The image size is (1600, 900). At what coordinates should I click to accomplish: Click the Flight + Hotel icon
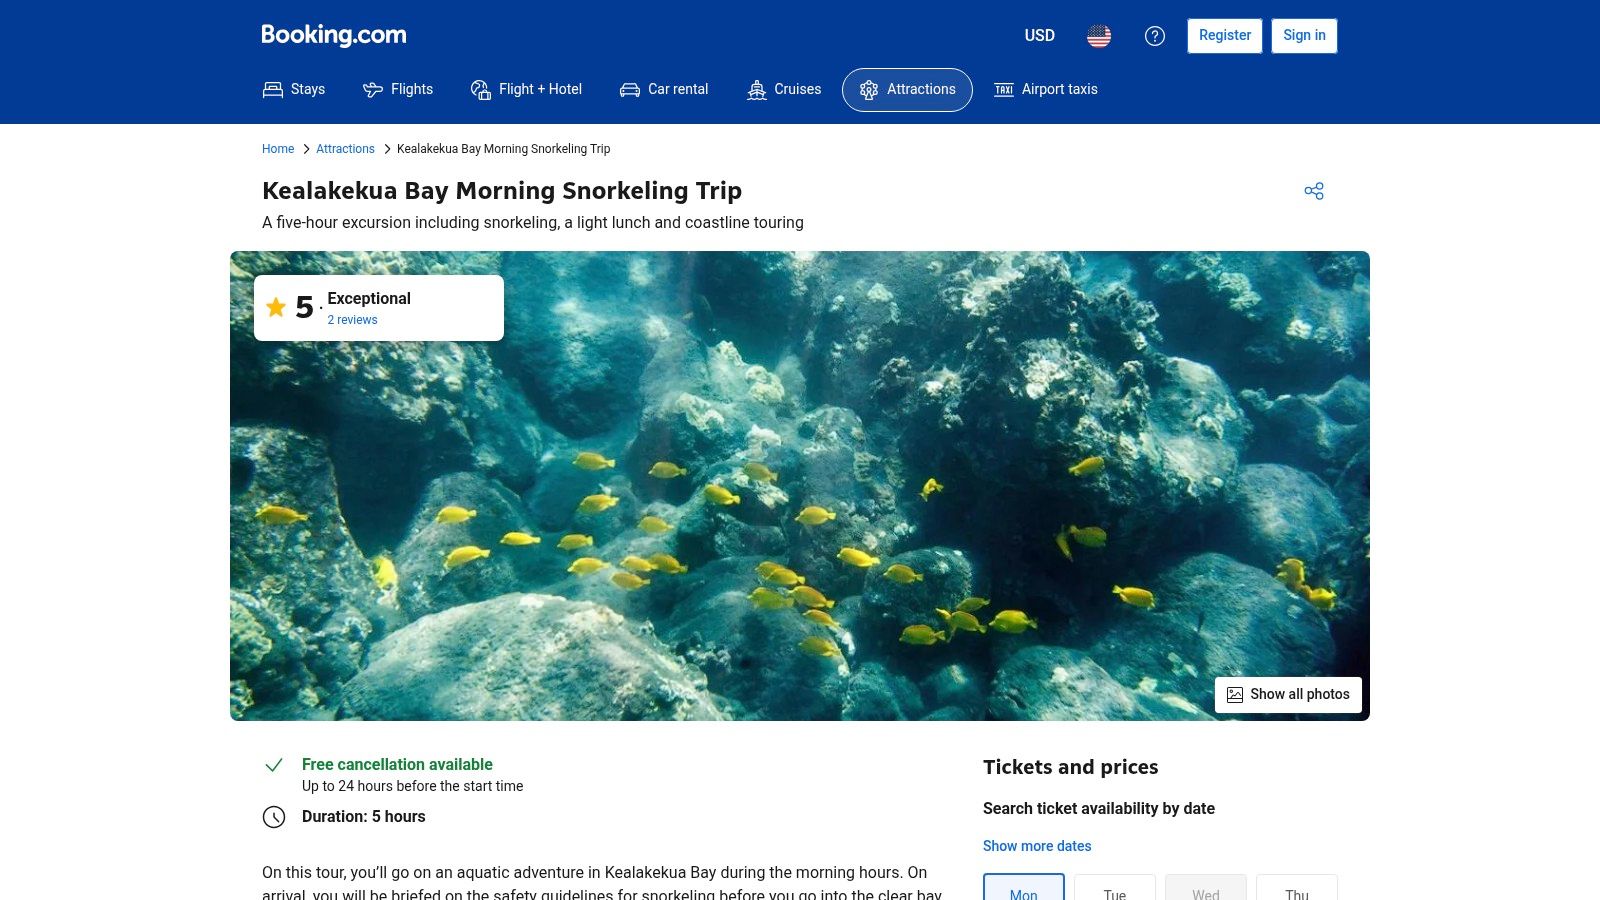[x=481, y=88]
